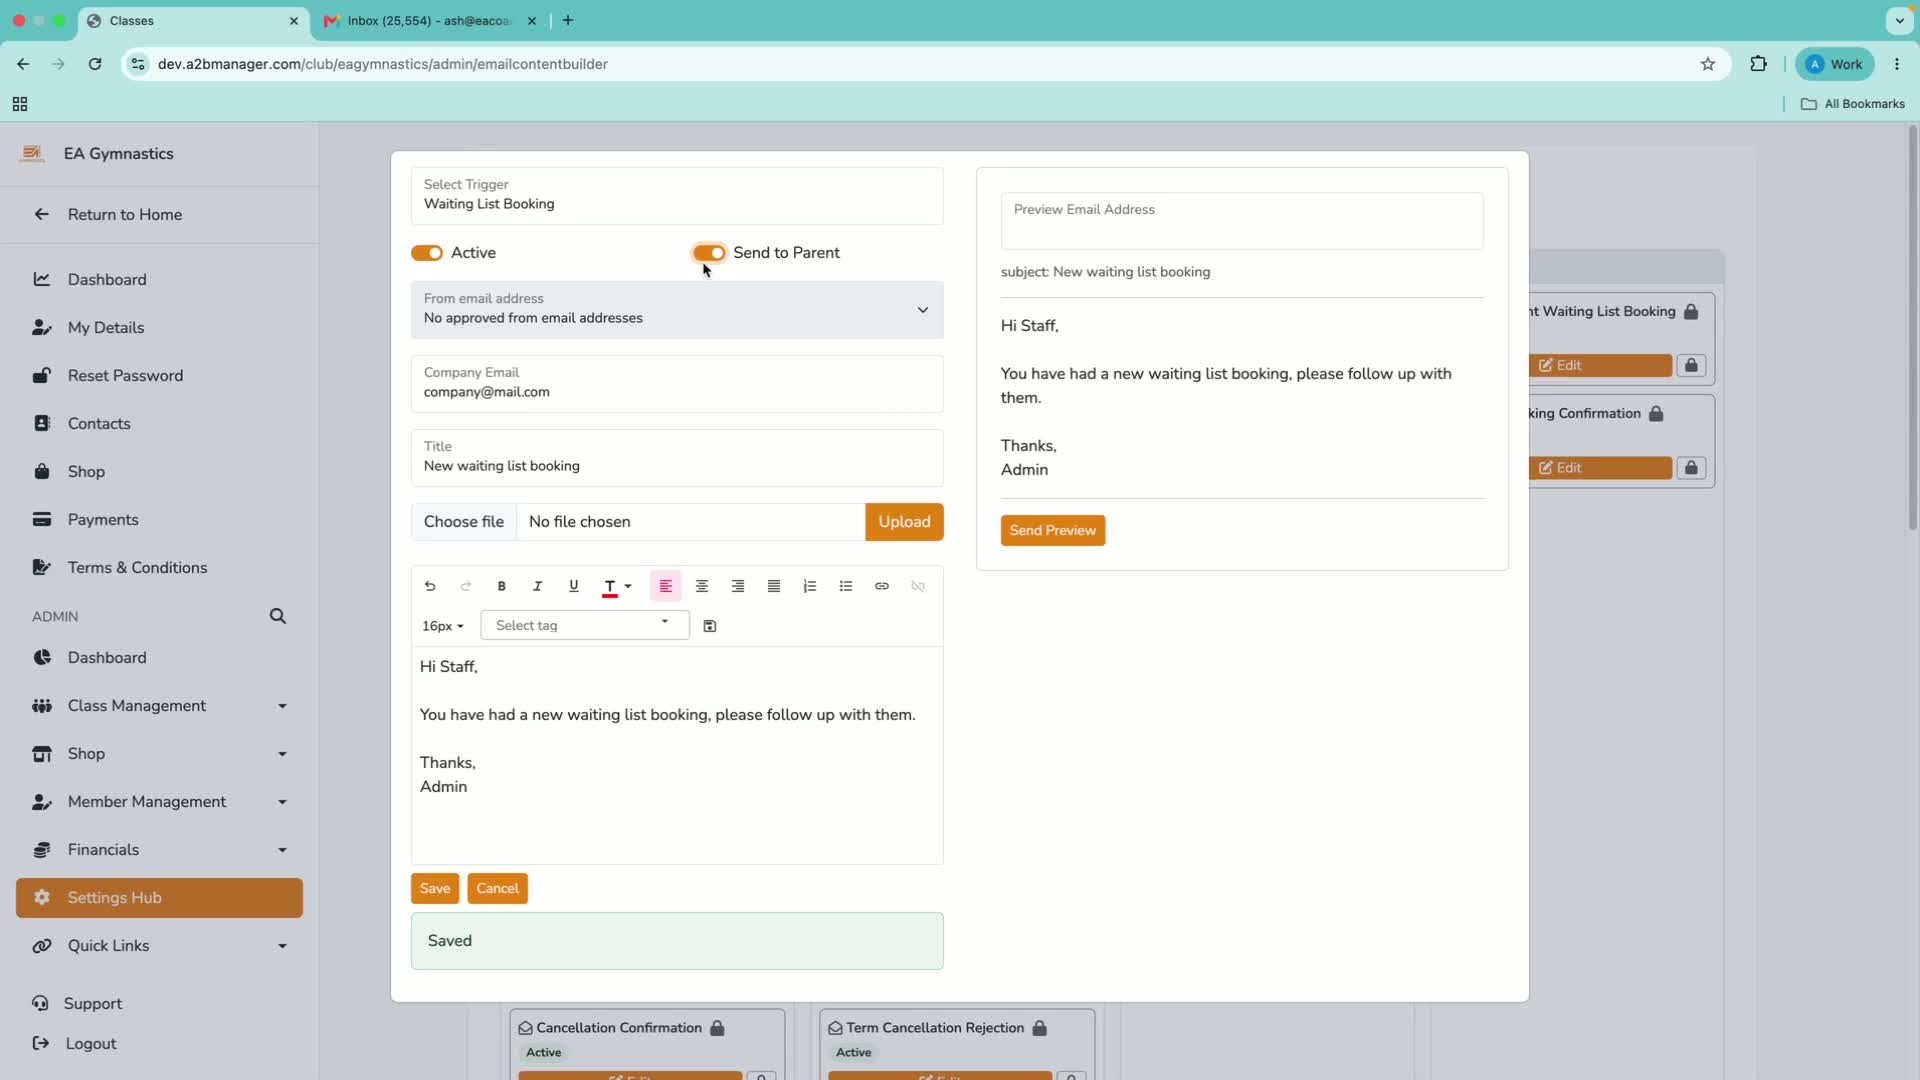Switch to the Gmail Inbox tab

(x=430, y=20)
